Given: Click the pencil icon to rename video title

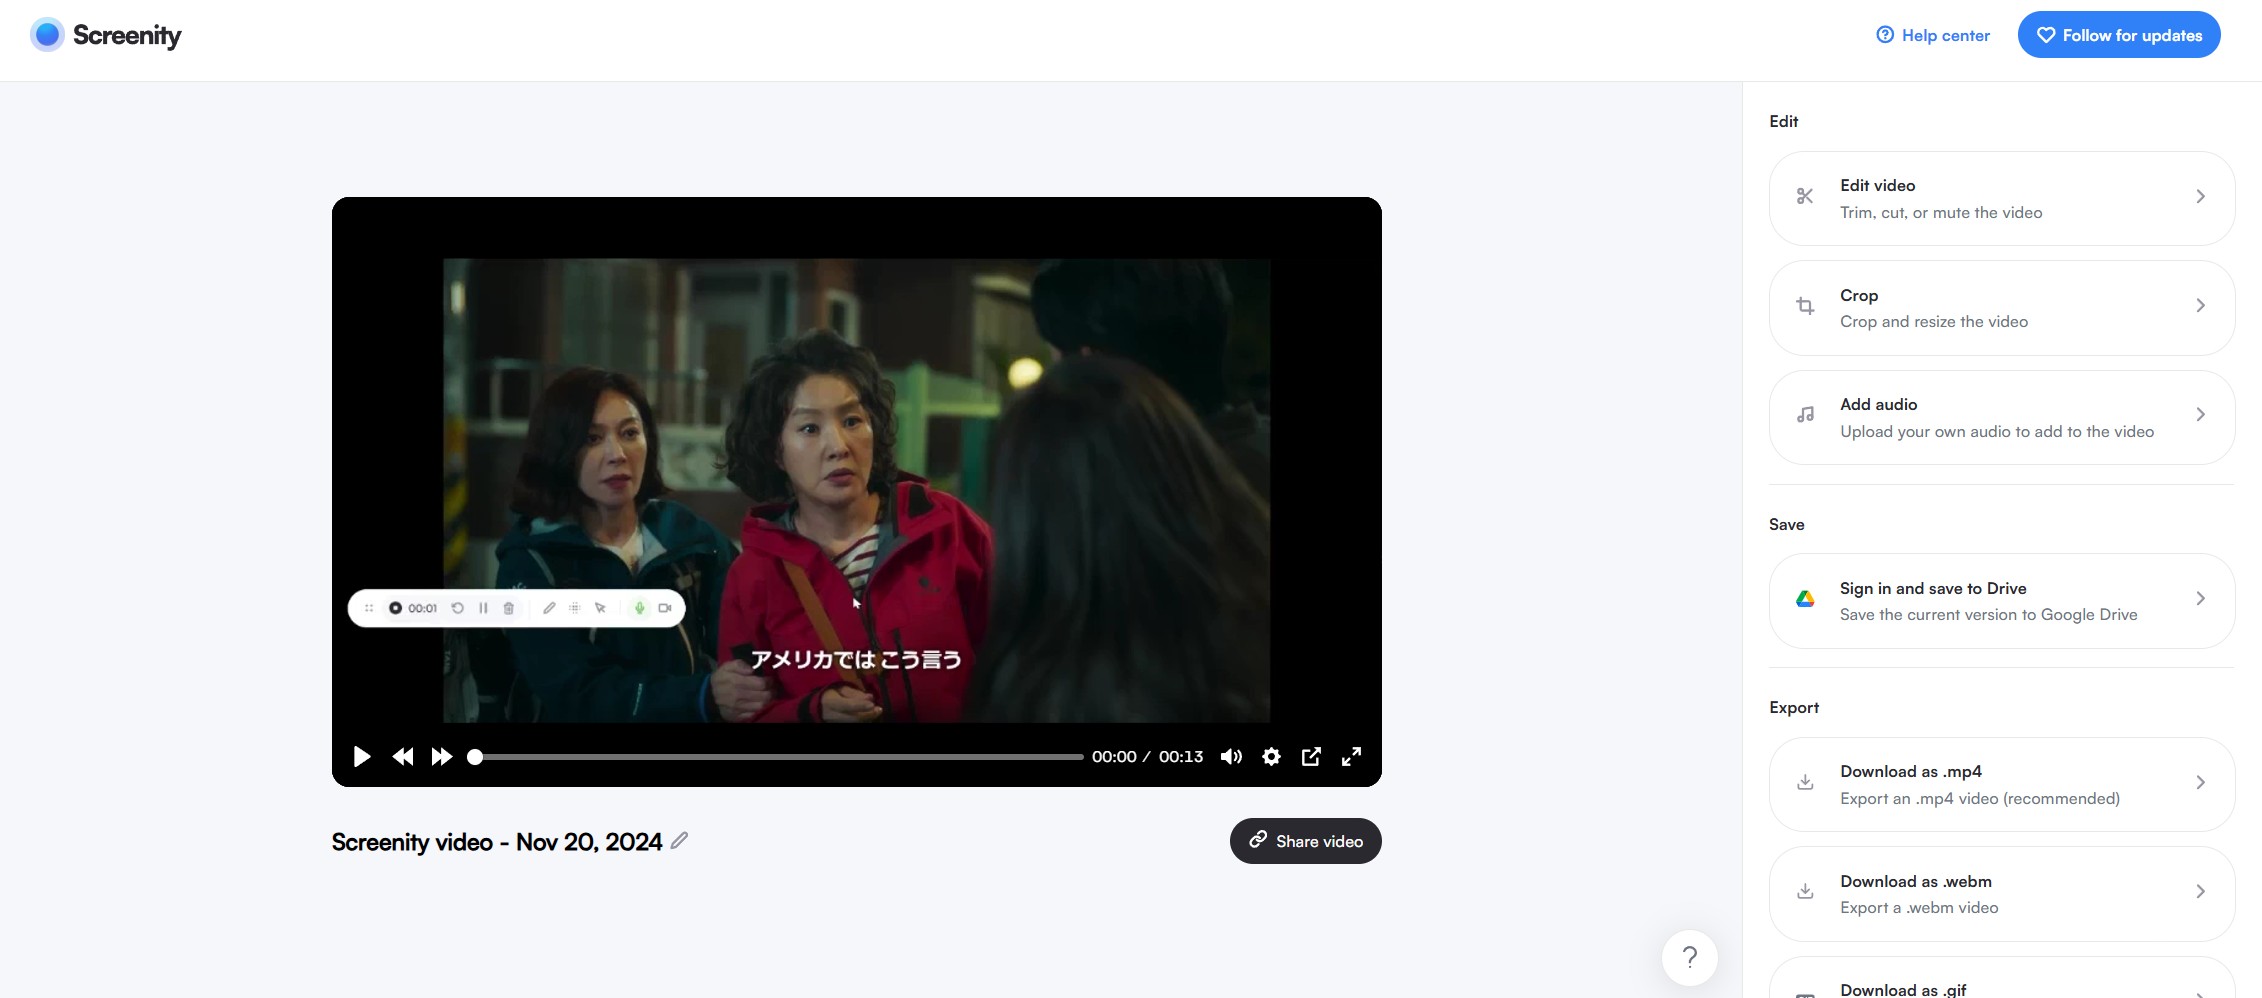Looking at the screenshot, I should point(679,841).
